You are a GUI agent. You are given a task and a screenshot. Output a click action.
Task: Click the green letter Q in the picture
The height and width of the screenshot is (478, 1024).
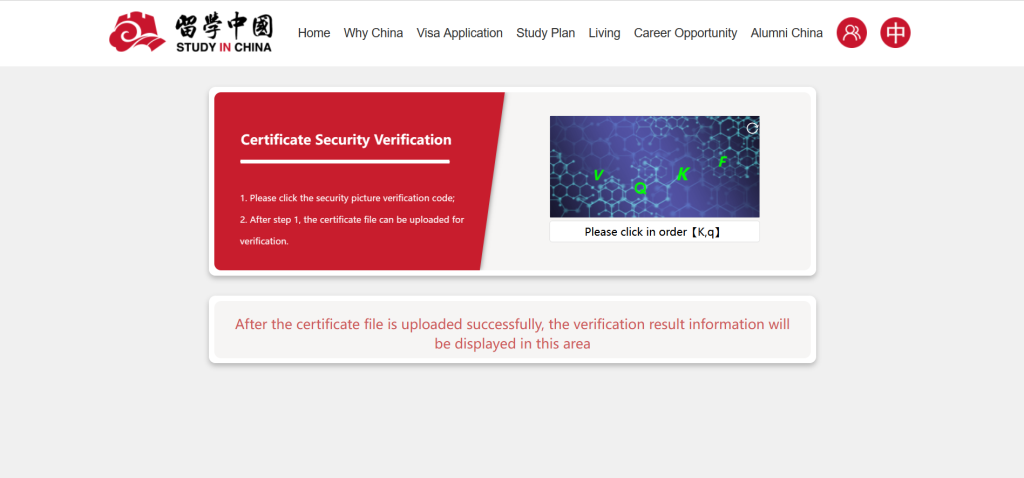point(640,187)
